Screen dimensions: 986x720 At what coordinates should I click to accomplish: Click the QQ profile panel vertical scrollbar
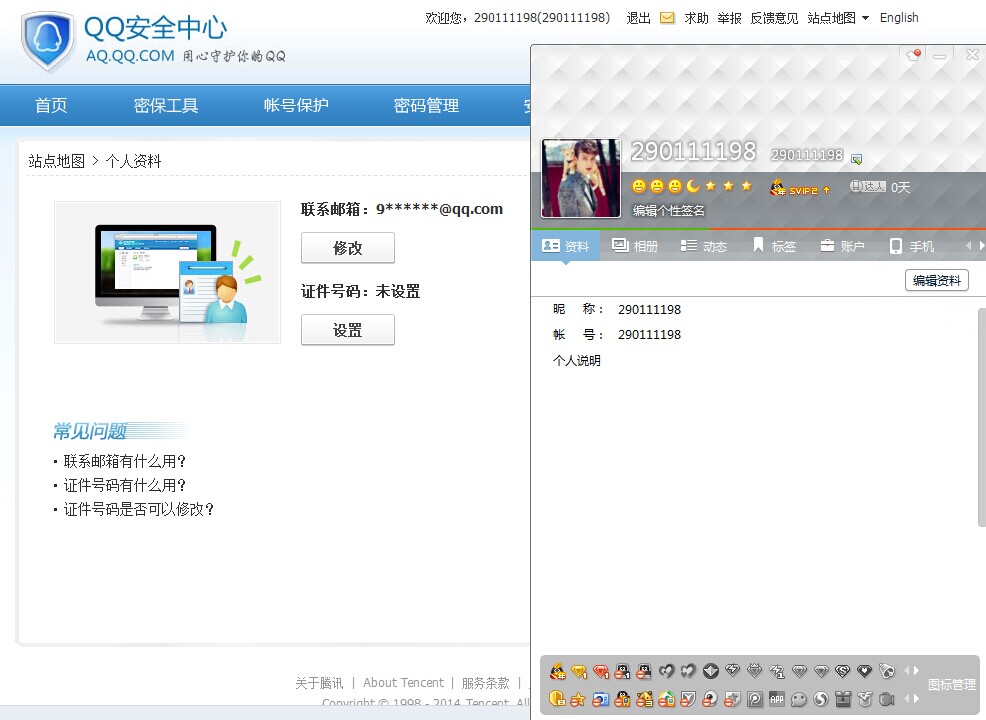point(982,418)
